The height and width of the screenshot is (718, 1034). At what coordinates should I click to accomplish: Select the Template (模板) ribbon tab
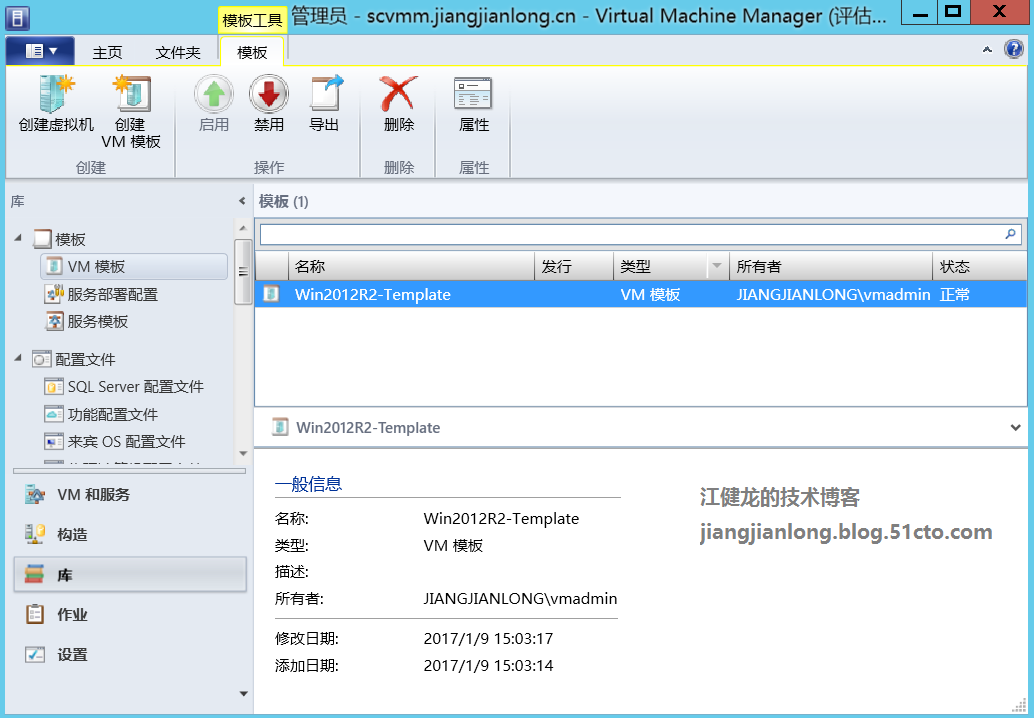[252, 52]
